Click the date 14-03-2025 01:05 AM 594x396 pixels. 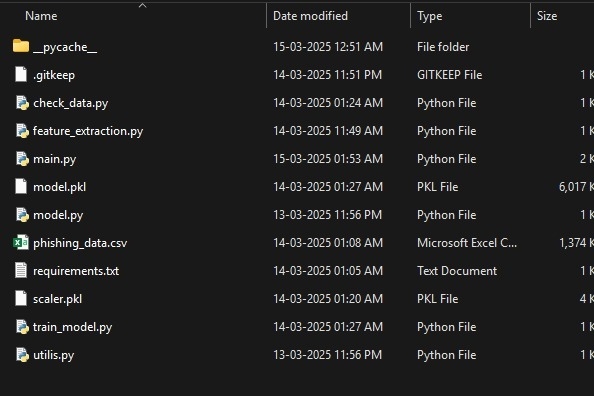(328, 271)
